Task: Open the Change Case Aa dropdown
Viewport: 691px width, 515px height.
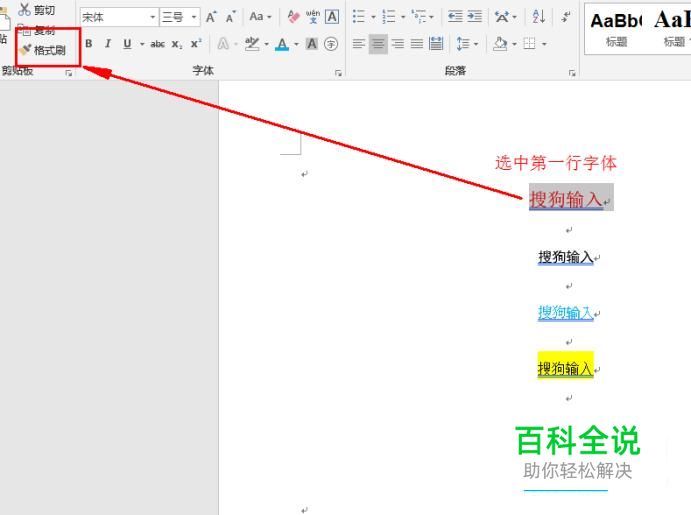Action: pos(260,17)
